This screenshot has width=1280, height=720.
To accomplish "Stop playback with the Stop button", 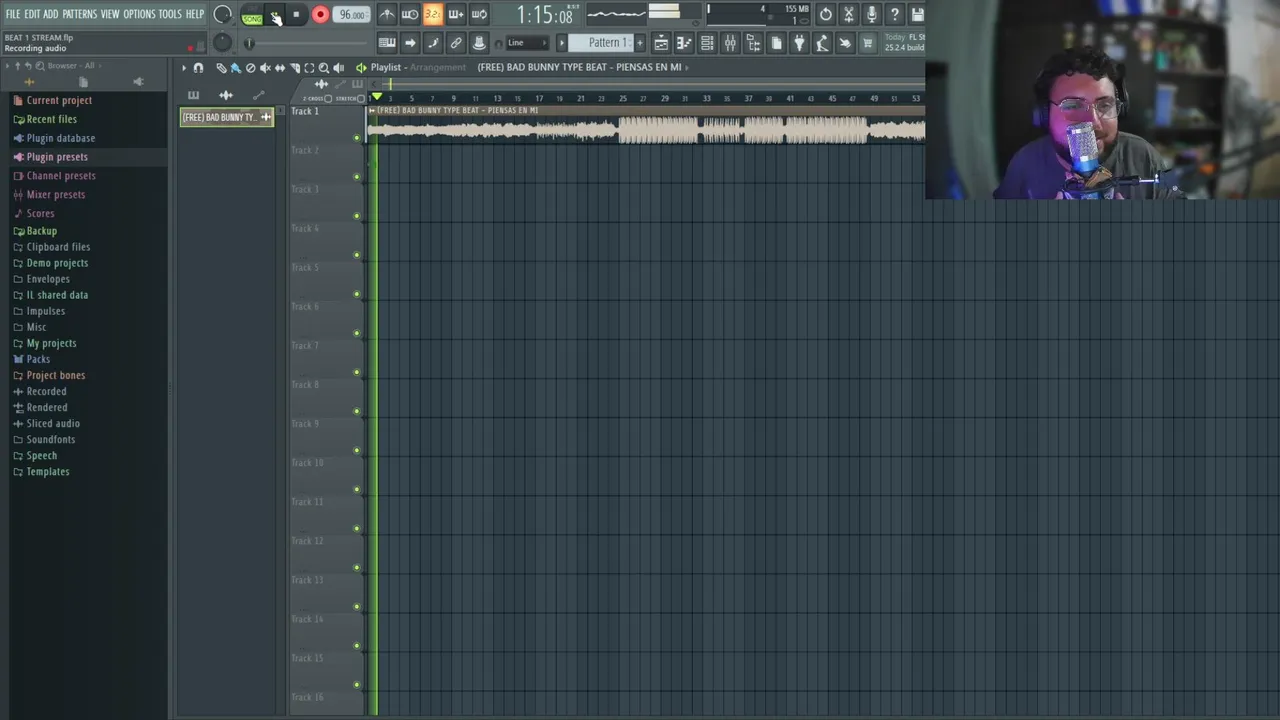I will [x=296, y=15].
